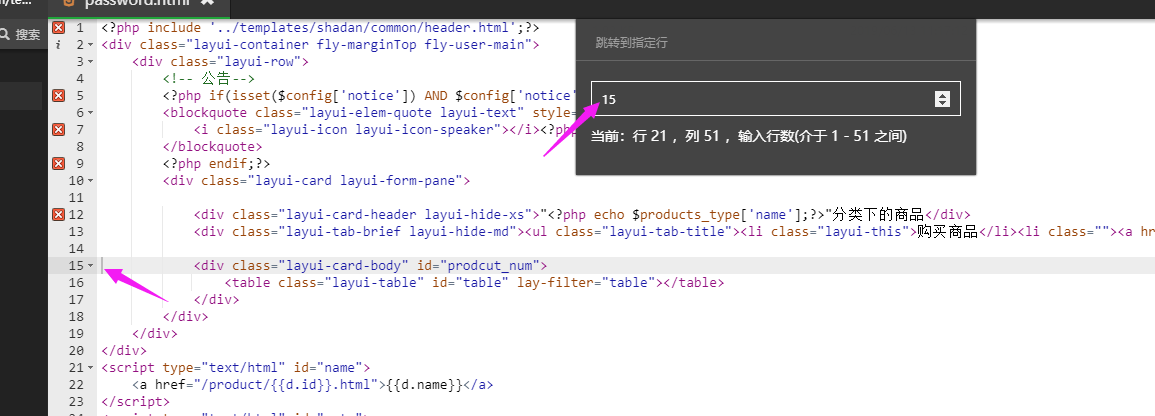The width and height of the screenshot is (1155, 416).
Task: Click the closing blockquote tag on line 8
Action: pos(213,147)
